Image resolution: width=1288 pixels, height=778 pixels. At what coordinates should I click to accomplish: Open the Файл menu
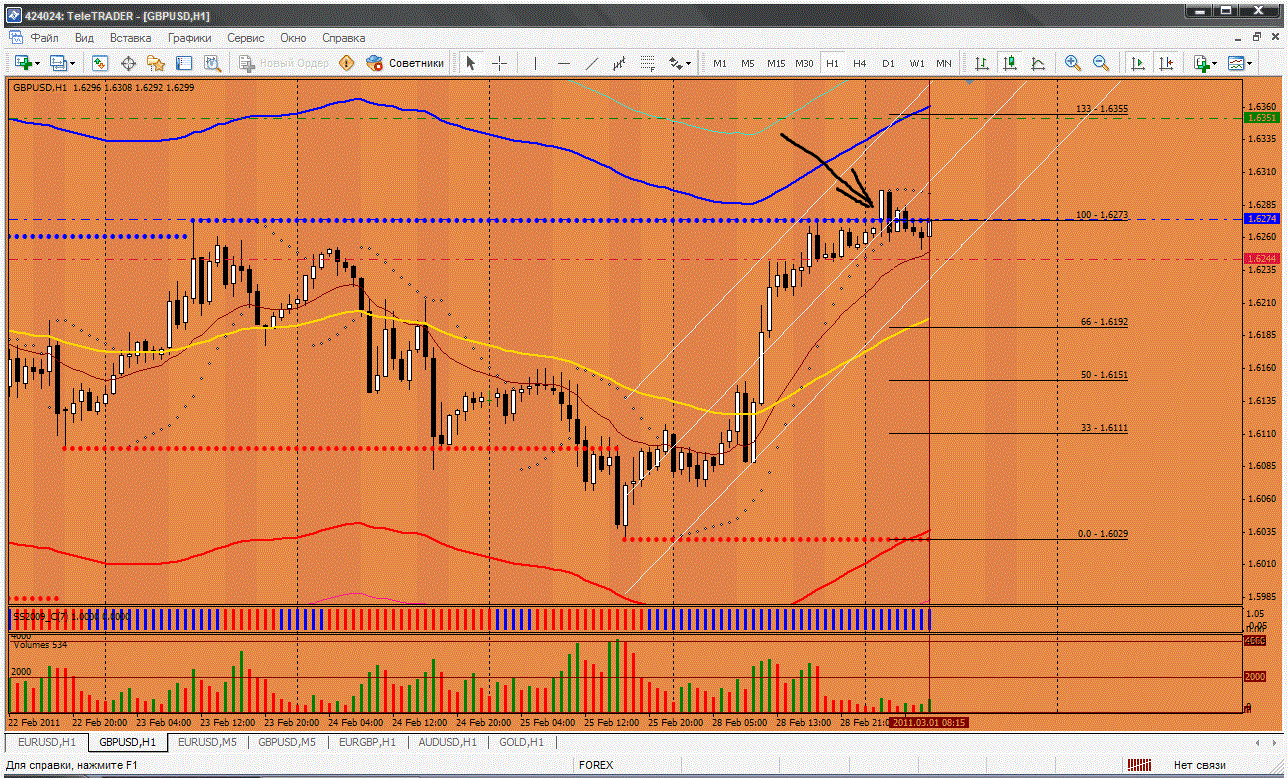44,38
